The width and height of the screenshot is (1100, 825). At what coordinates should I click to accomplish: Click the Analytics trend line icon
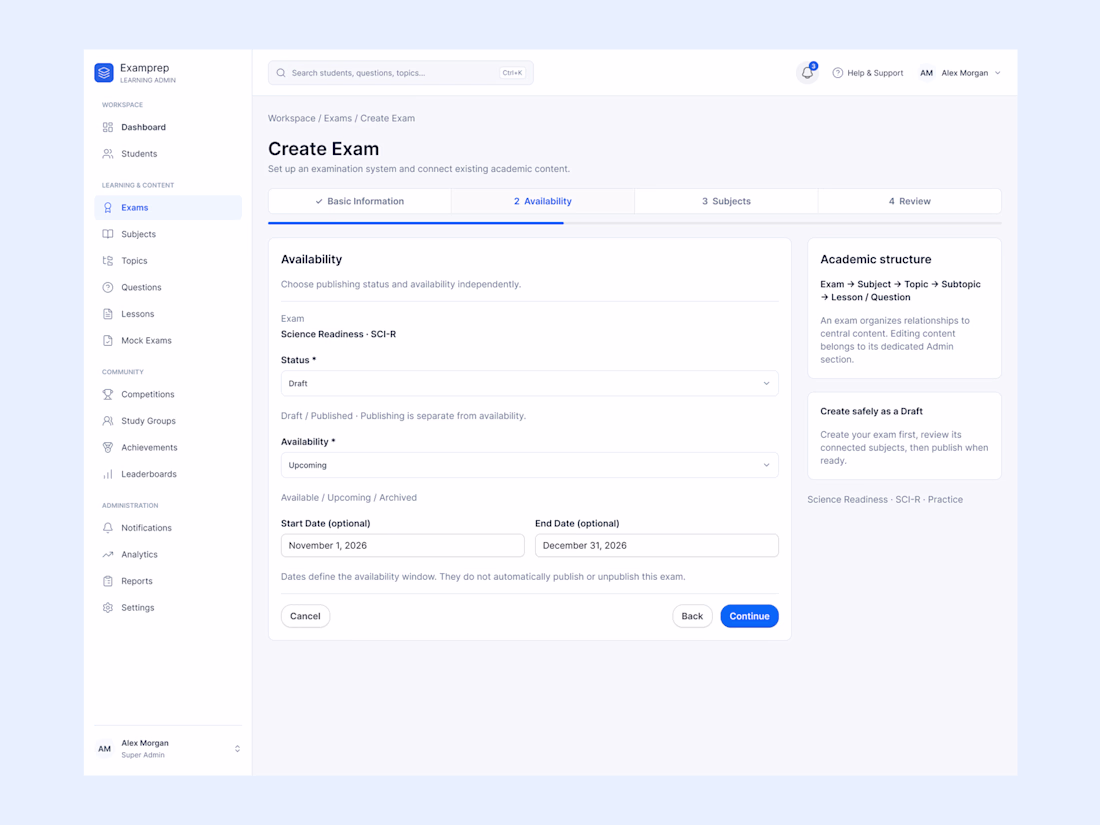click(108, 554)
